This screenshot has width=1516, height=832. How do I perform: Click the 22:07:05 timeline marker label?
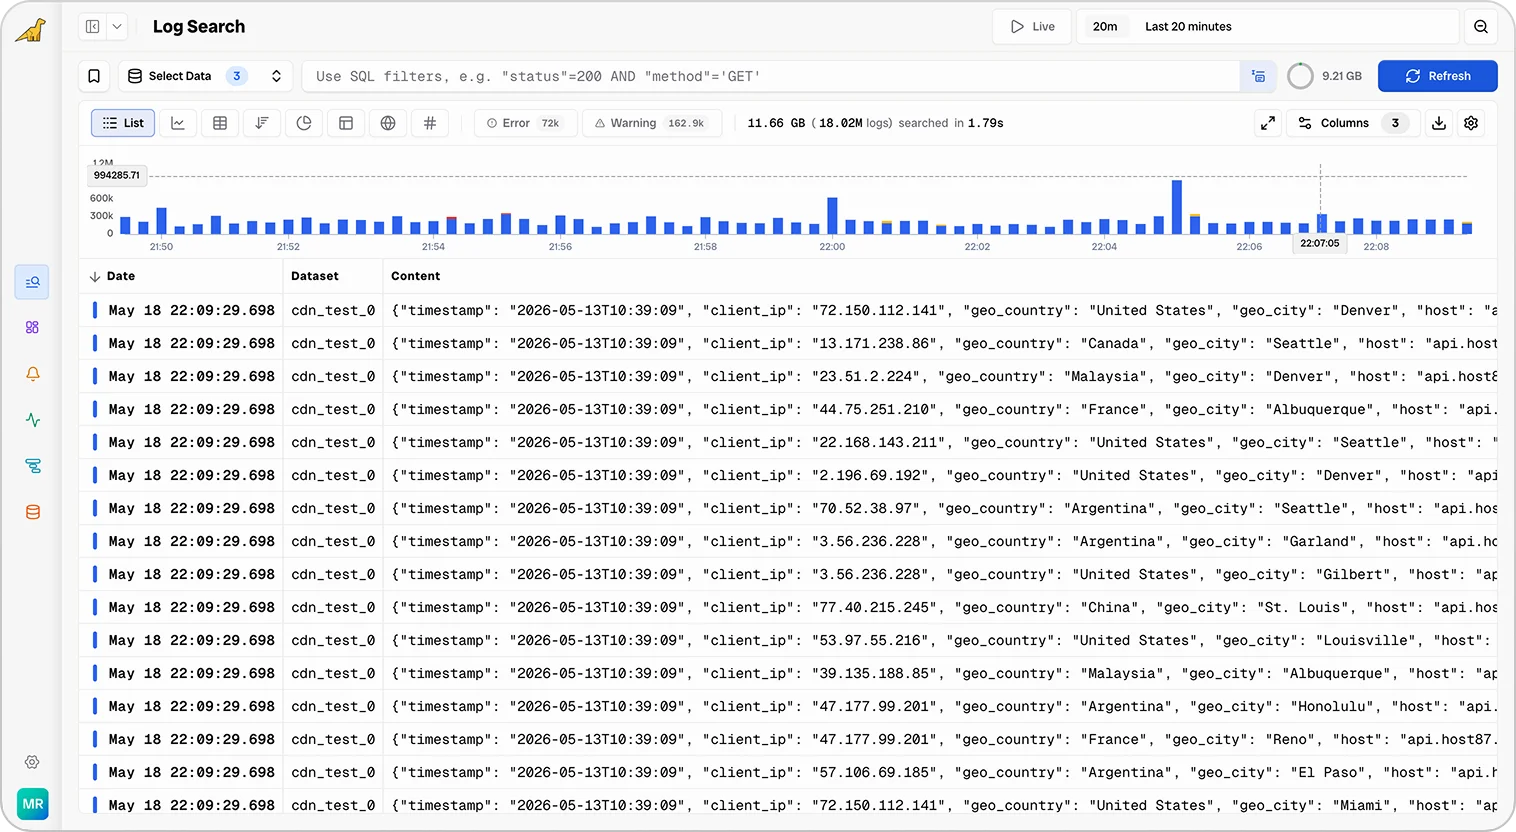1320,243
